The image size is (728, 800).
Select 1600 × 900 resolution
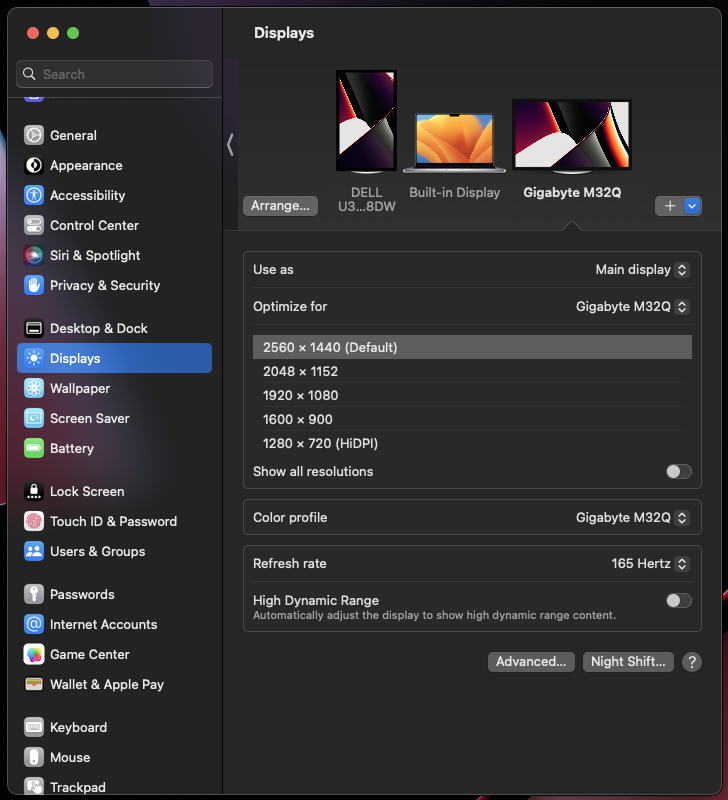[472, 419]
